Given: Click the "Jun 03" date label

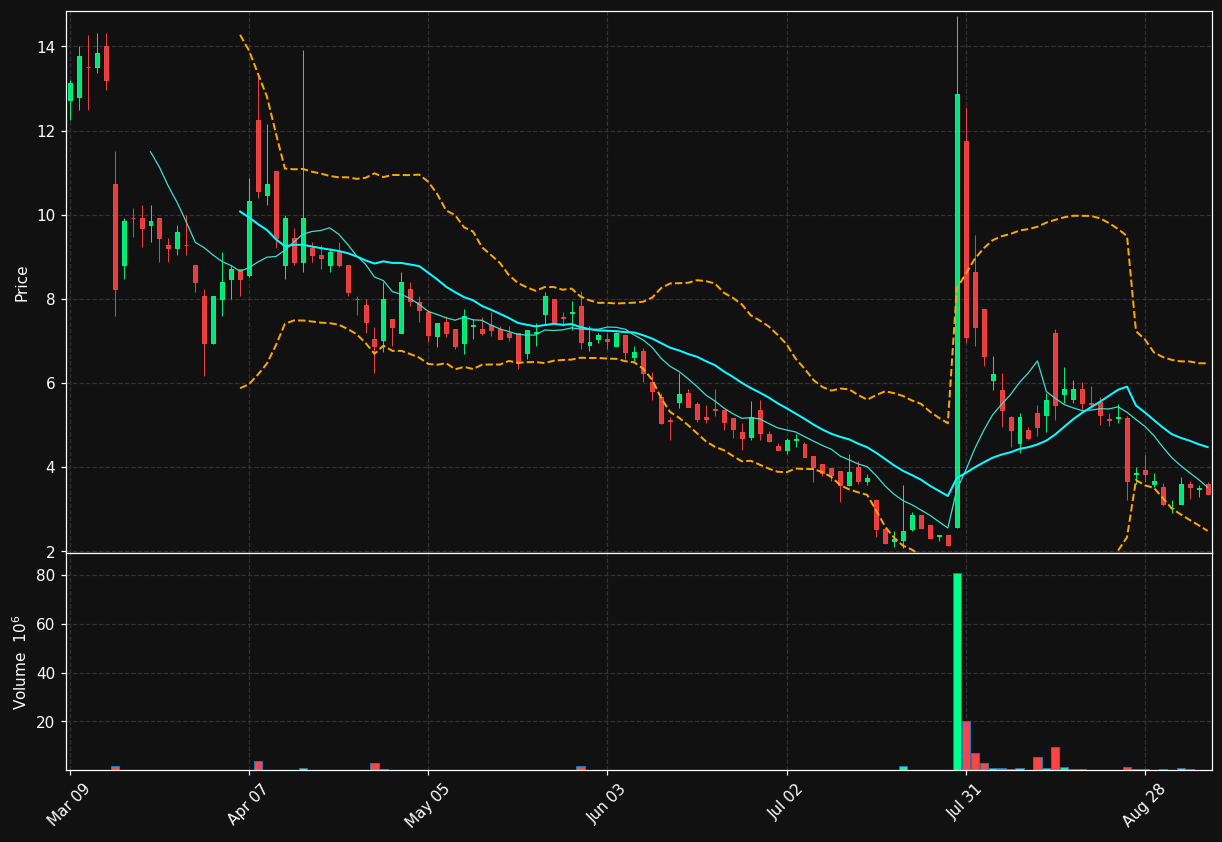Looking at the screenshot, I should (606, 806).
